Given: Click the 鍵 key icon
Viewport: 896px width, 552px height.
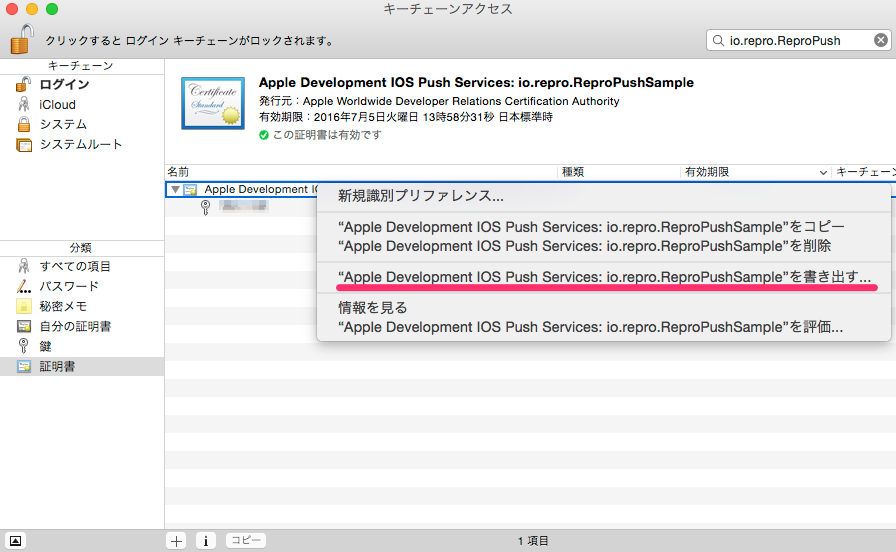Looking at the screenshot, I should click(23, 346).
